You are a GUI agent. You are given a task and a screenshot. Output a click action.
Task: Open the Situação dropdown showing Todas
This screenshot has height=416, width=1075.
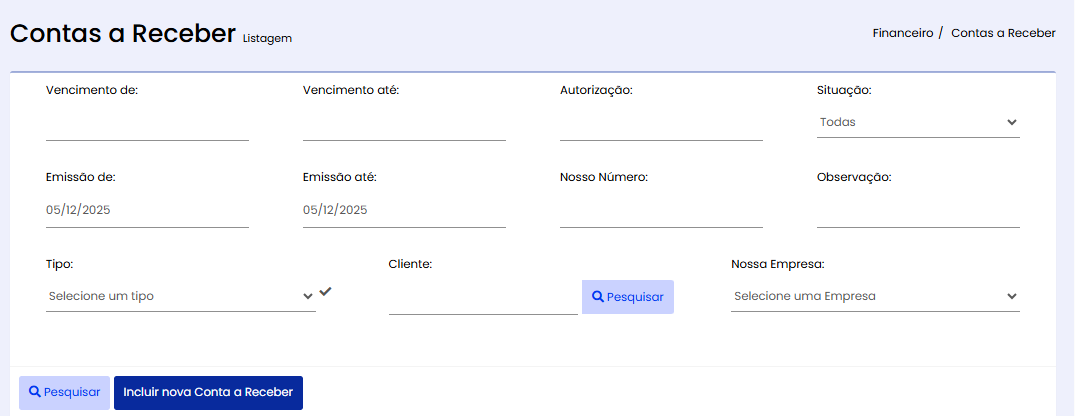918,122
